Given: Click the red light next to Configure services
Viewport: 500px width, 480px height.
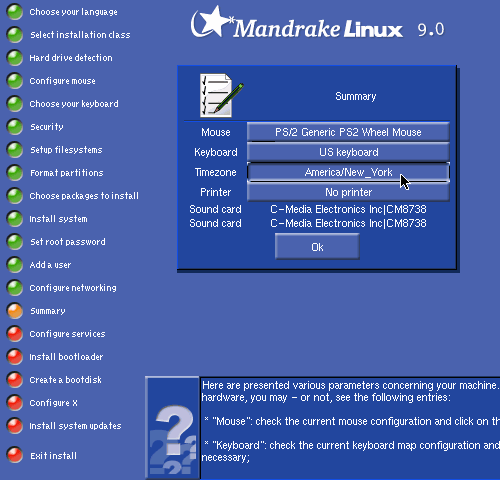Looking at the screenshot, I should click(x=15, y=334).
